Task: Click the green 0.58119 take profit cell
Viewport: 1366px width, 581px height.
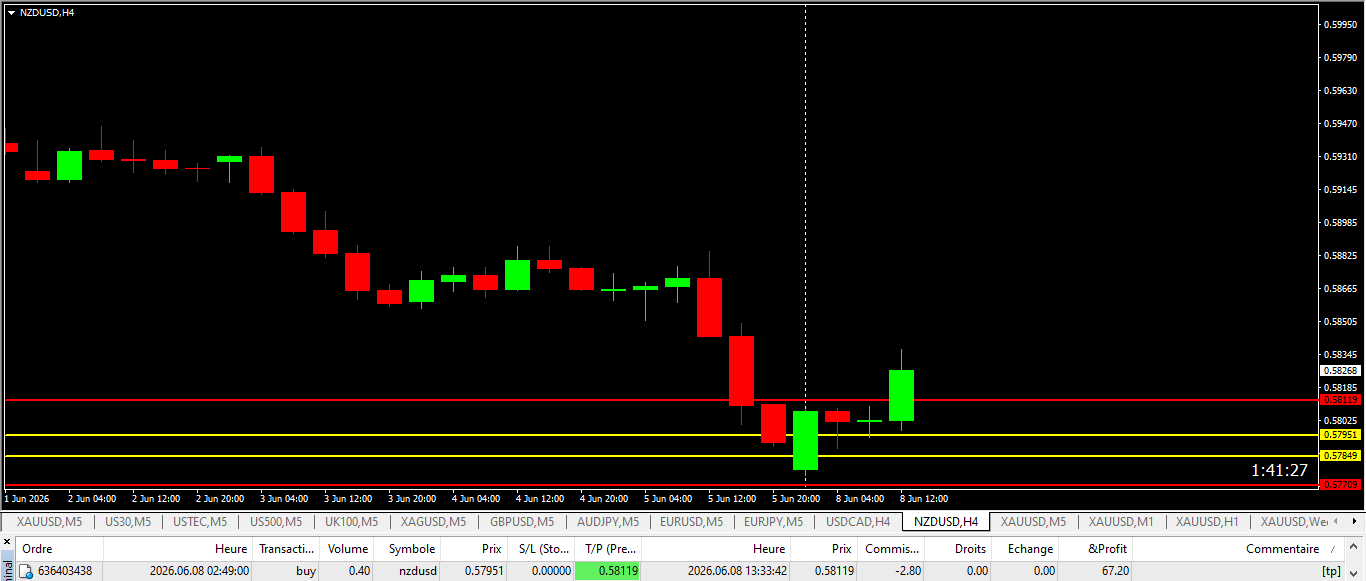Action: pyautogui.click(x=608, y=571)
